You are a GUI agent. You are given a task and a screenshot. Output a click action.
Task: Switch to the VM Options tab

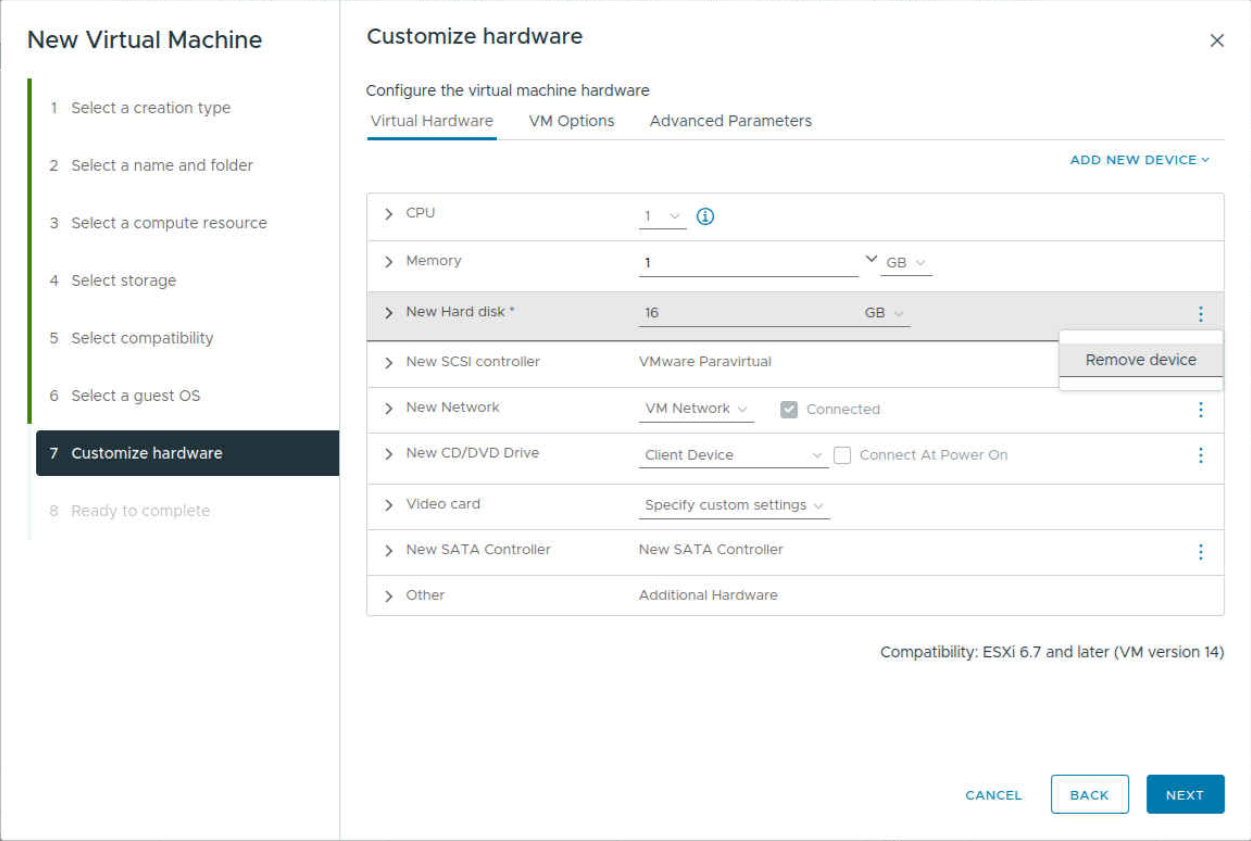571,121
